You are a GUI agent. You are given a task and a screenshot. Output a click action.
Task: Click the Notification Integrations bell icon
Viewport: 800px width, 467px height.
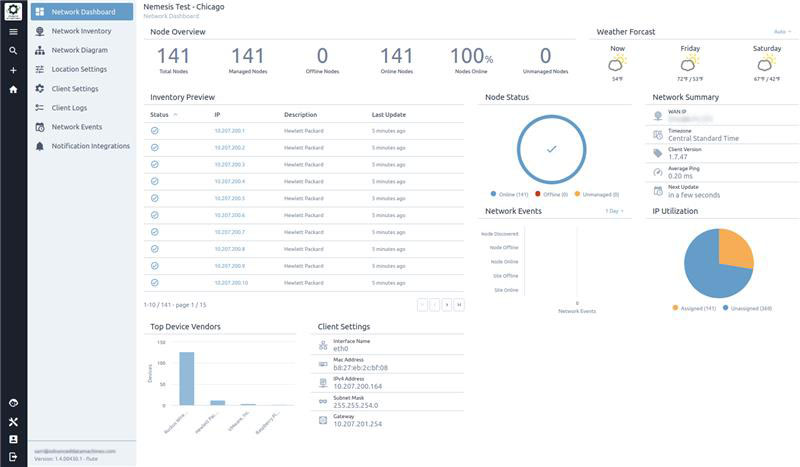40,146
